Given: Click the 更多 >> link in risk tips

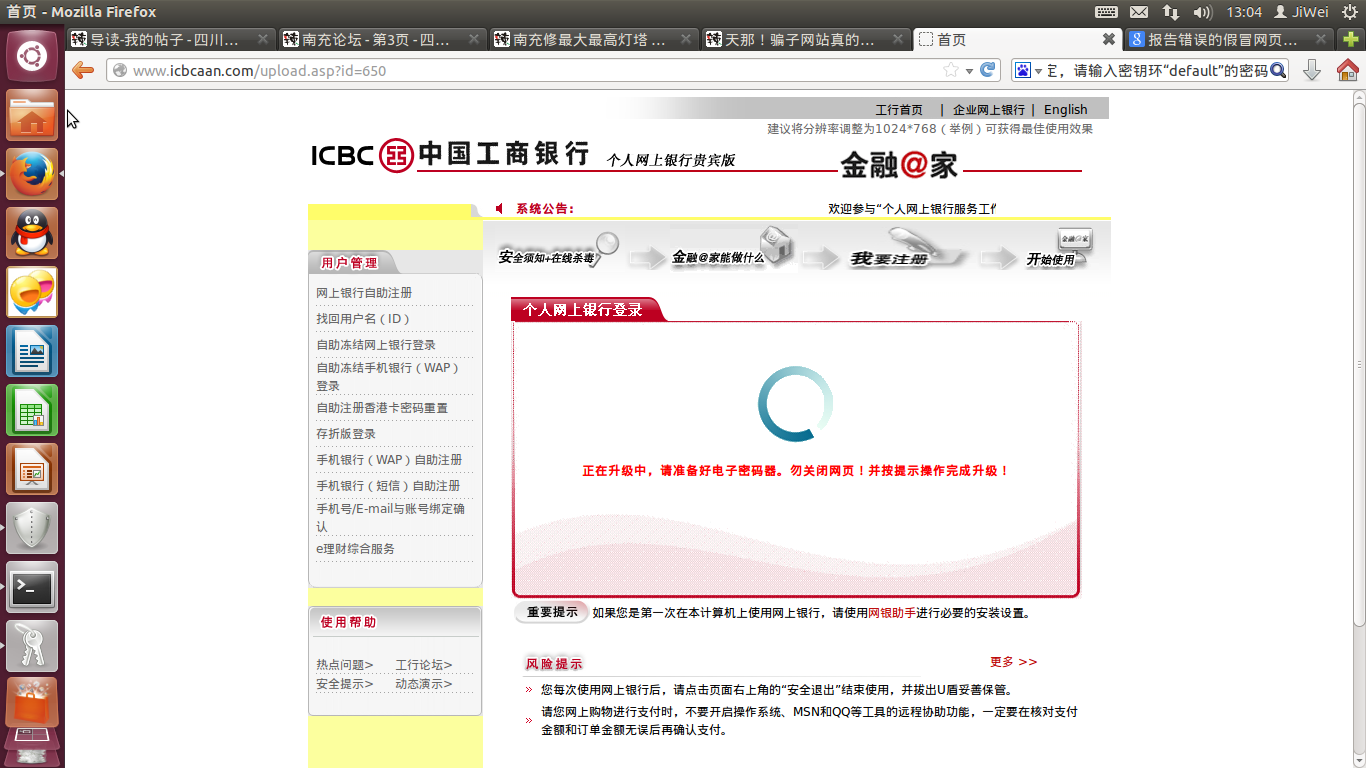Looking at the screenshot, I should [x=1013, y=662].
